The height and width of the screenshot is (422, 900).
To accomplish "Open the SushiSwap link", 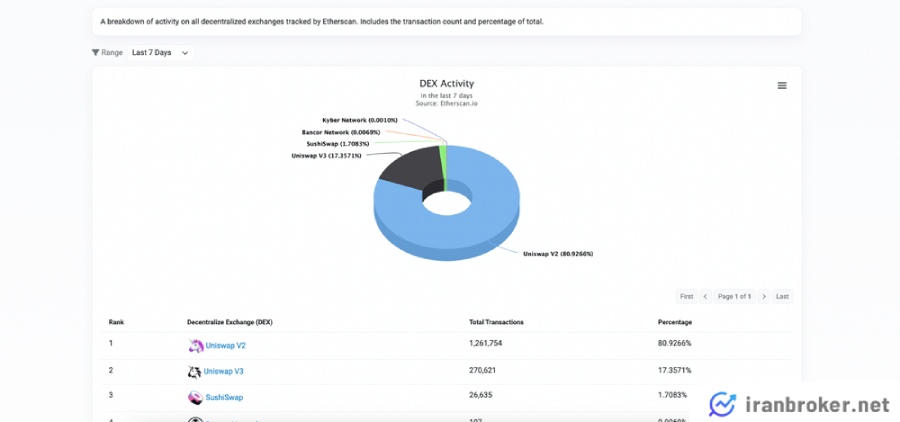I will coord(224,397).
